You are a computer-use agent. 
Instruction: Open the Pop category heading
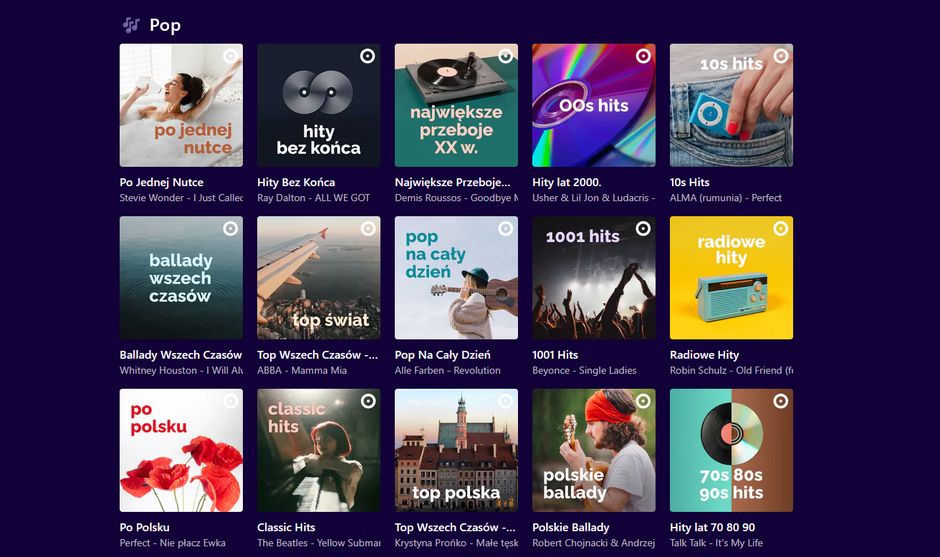[x=165, y=25]
